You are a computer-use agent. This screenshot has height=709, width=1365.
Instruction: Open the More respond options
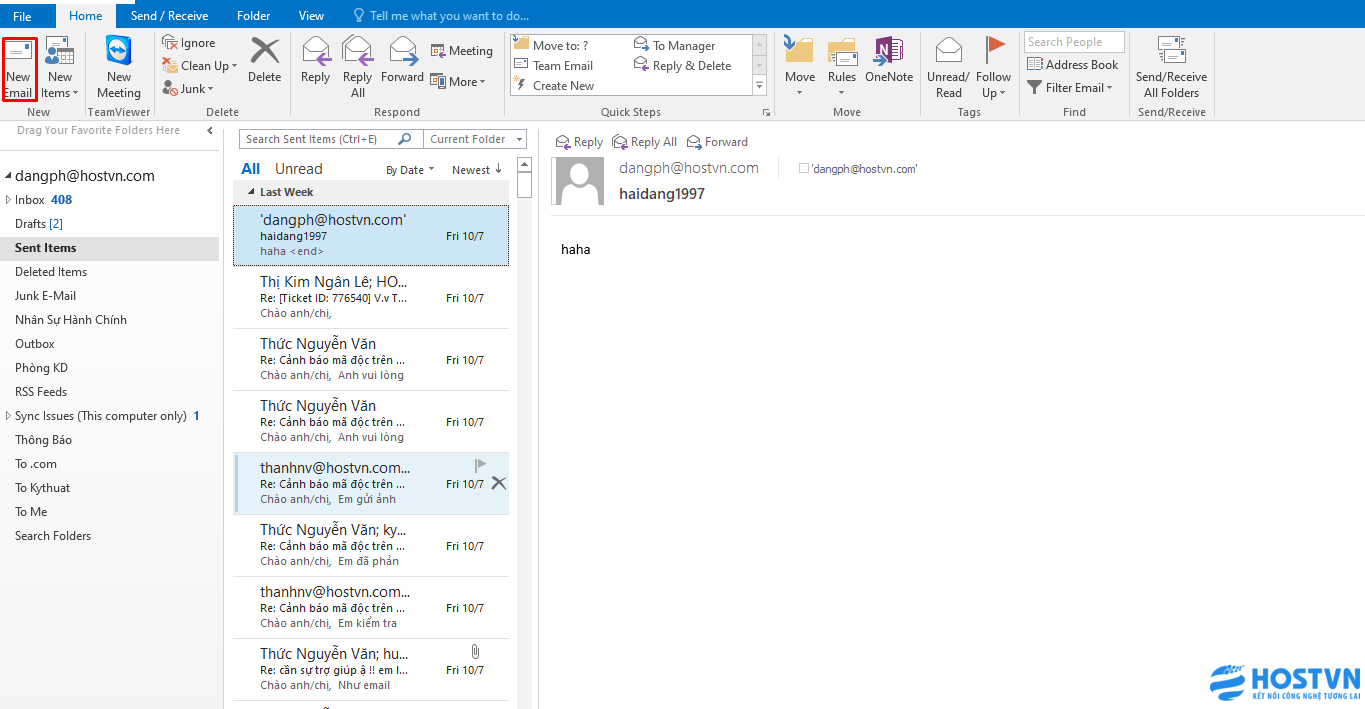point(458,81)
